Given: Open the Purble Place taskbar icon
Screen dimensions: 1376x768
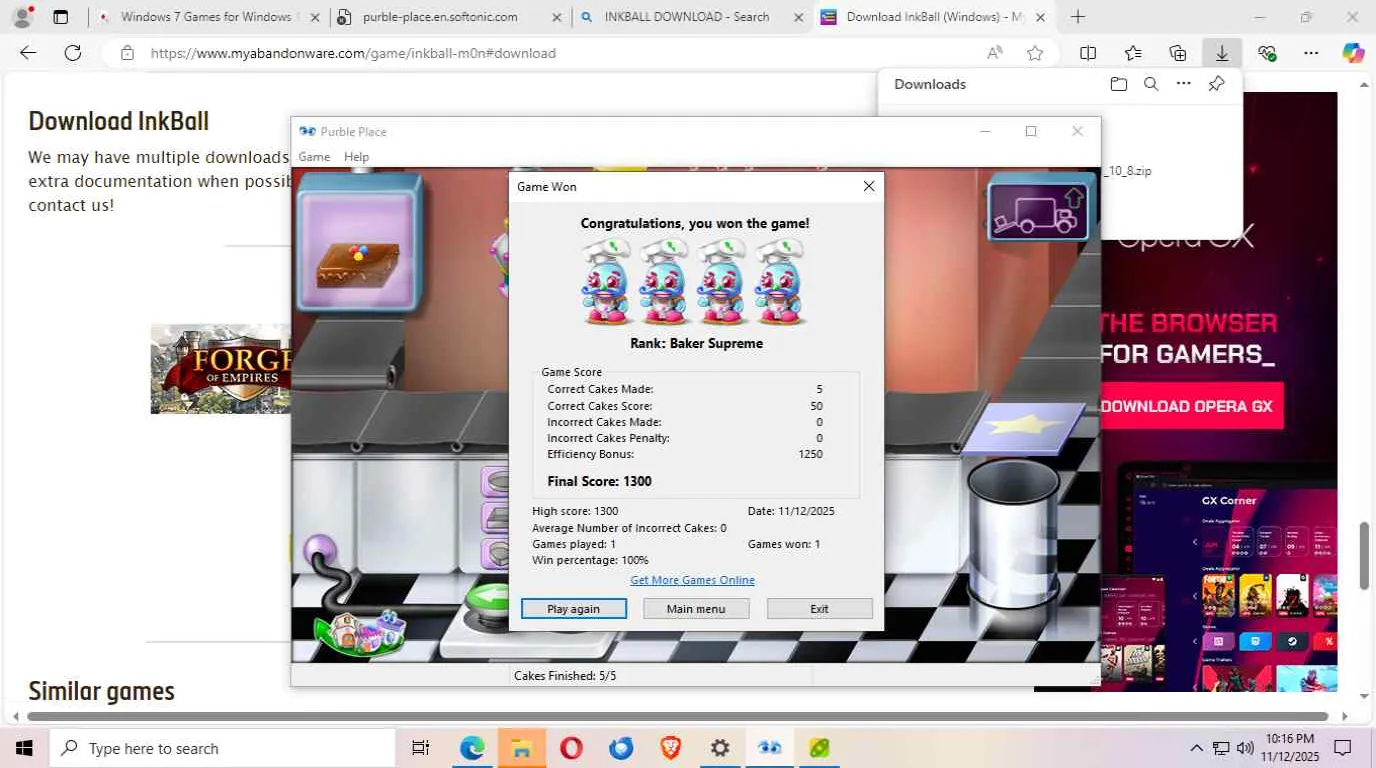Looking at the screenshot, I should click(x=769, y=748).
